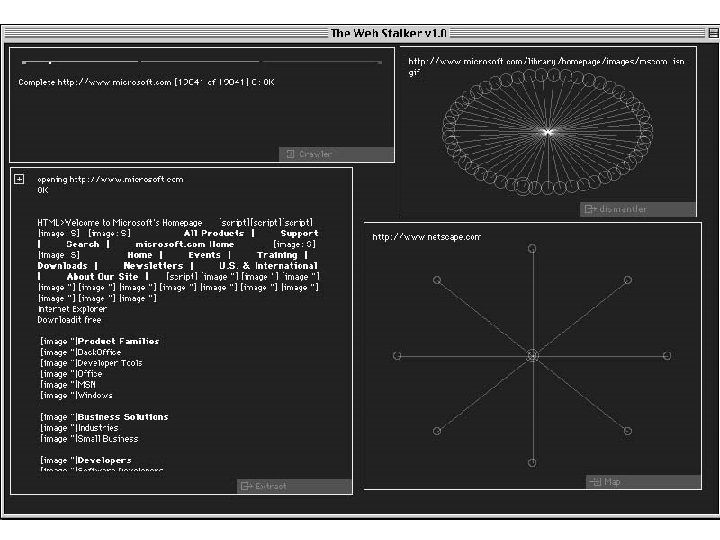Click the About Our Site text
The image size is (720, 540).
[x=102, y=276]
